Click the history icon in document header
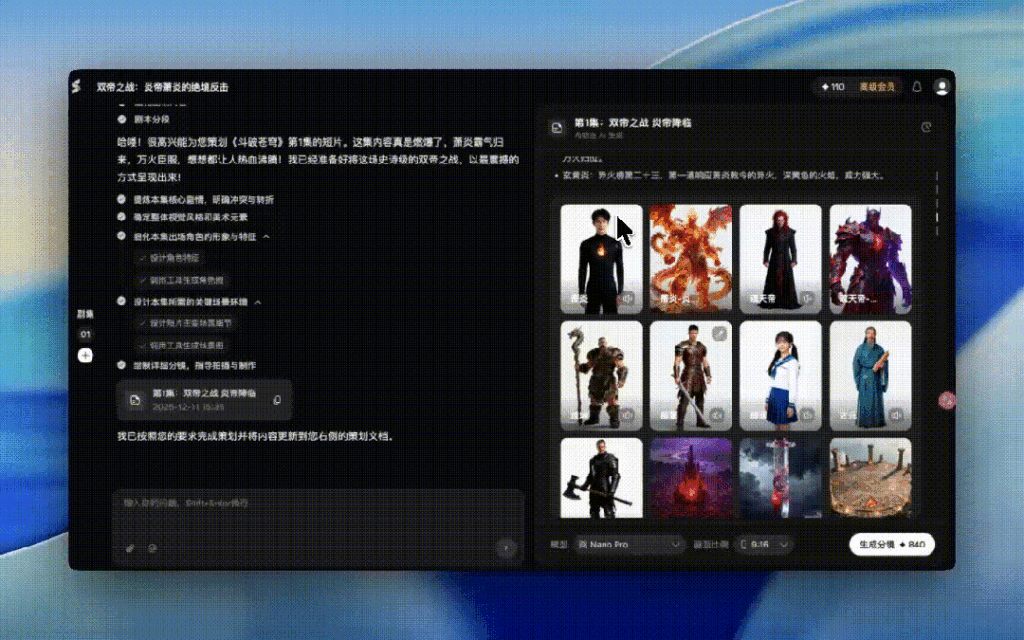The width and height of the screenshot is (1024, 640). 926,127
